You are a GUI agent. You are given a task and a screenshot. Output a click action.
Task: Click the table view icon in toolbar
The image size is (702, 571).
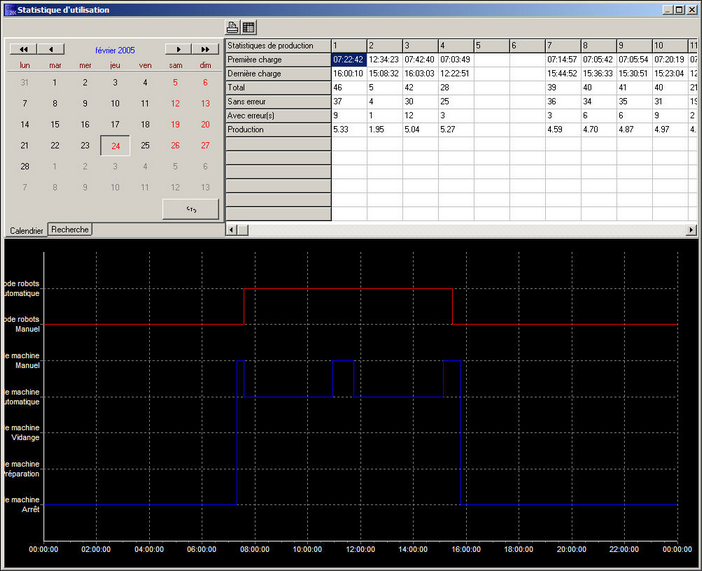coord(248,27)
